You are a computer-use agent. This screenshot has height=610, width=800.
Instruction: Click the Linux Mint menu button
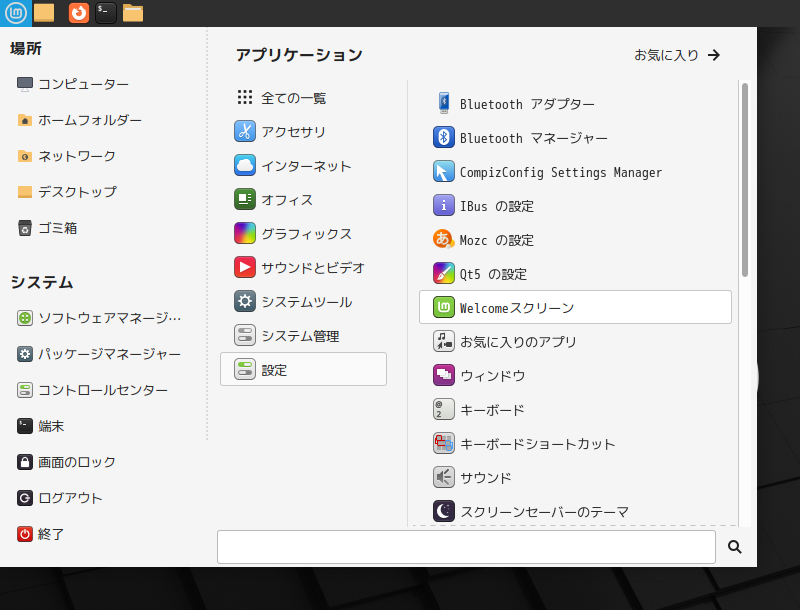16,13
